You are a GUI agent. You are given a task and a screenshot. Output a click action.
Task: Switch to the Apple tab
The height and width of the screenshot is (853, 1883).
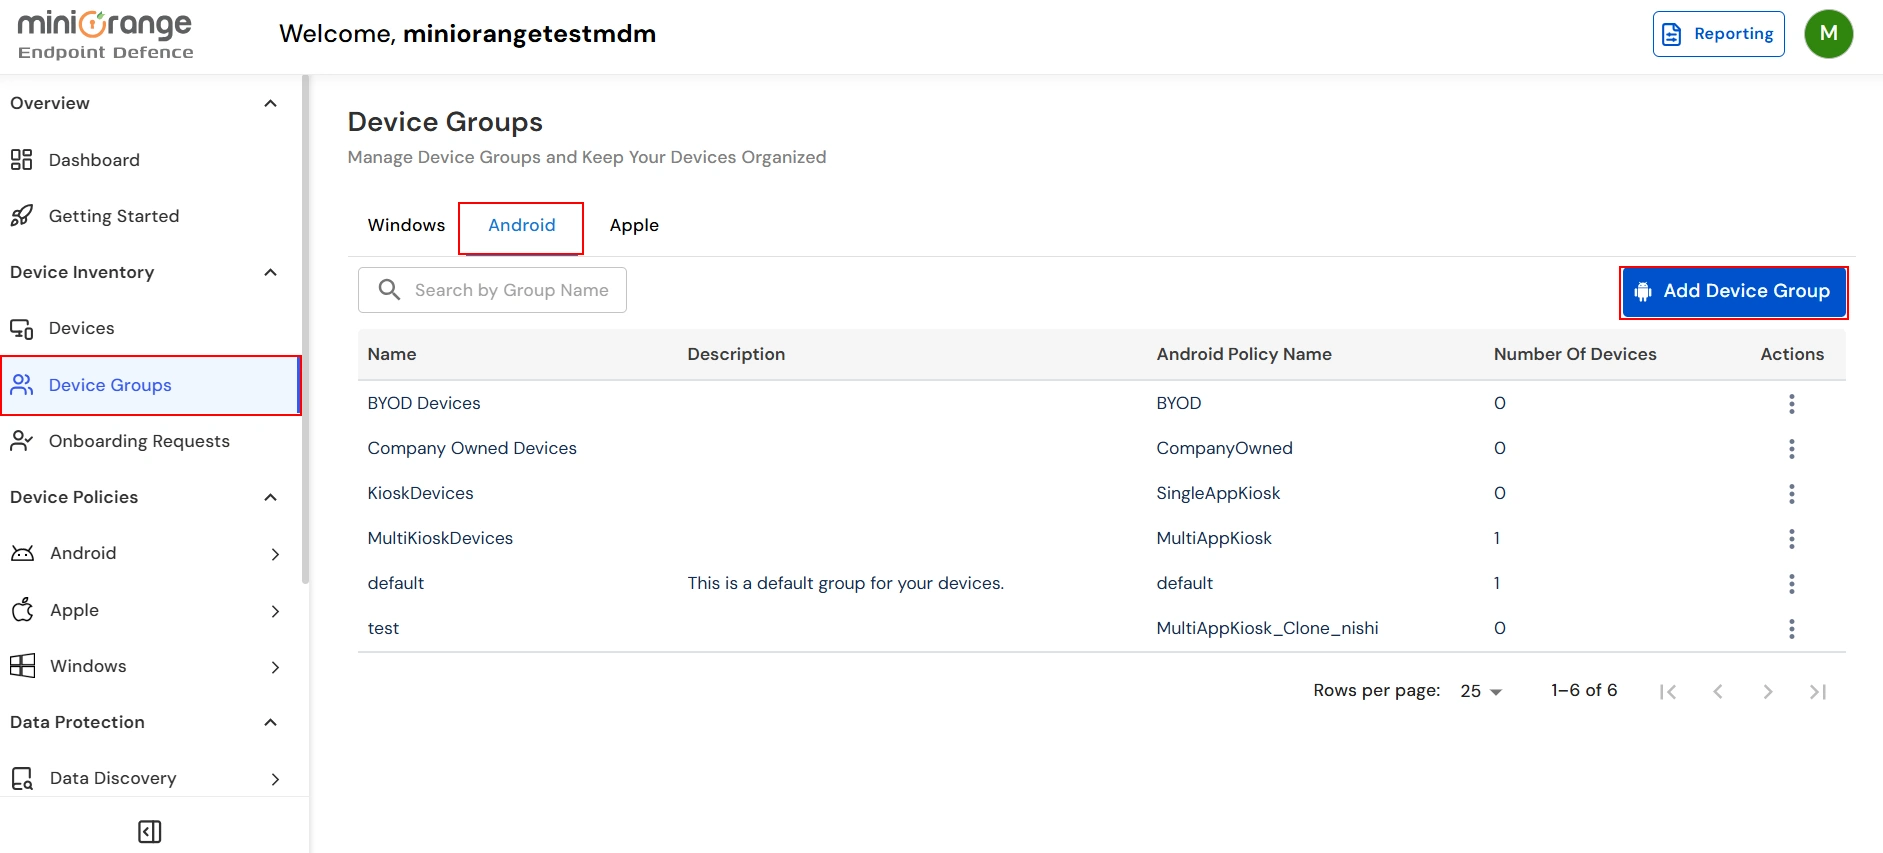(x=634, y=225)
